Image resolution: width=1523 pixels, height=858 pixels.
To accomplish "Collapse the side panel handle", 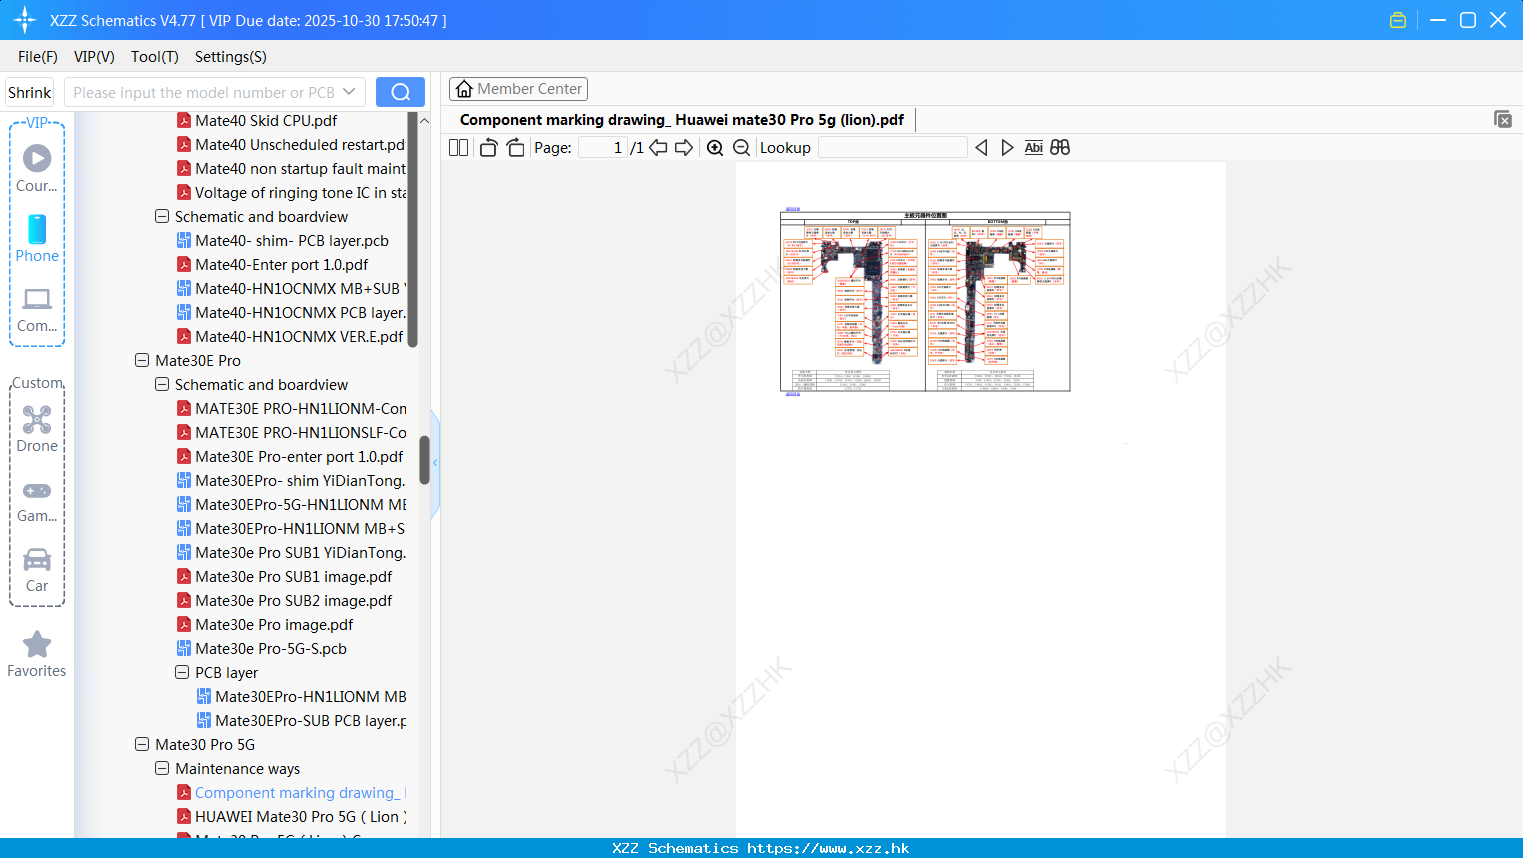I will (435, 463).
